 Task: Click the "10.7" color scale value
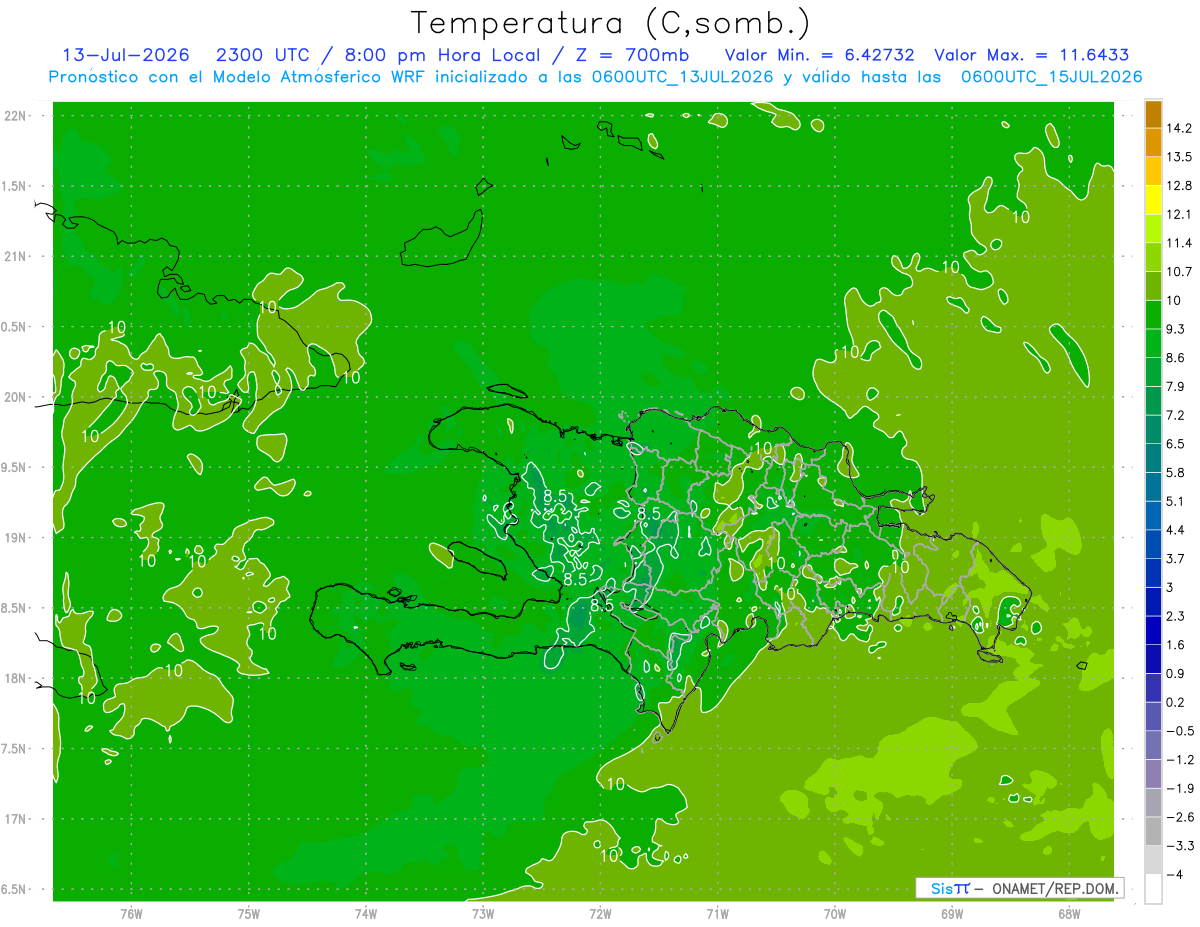coord(1178,272)
